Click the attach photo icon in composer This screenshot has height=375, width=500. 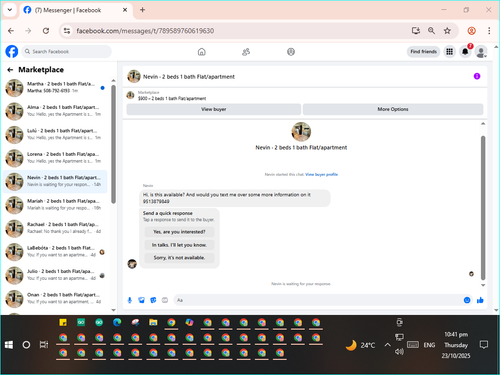(x=141, y=300)
